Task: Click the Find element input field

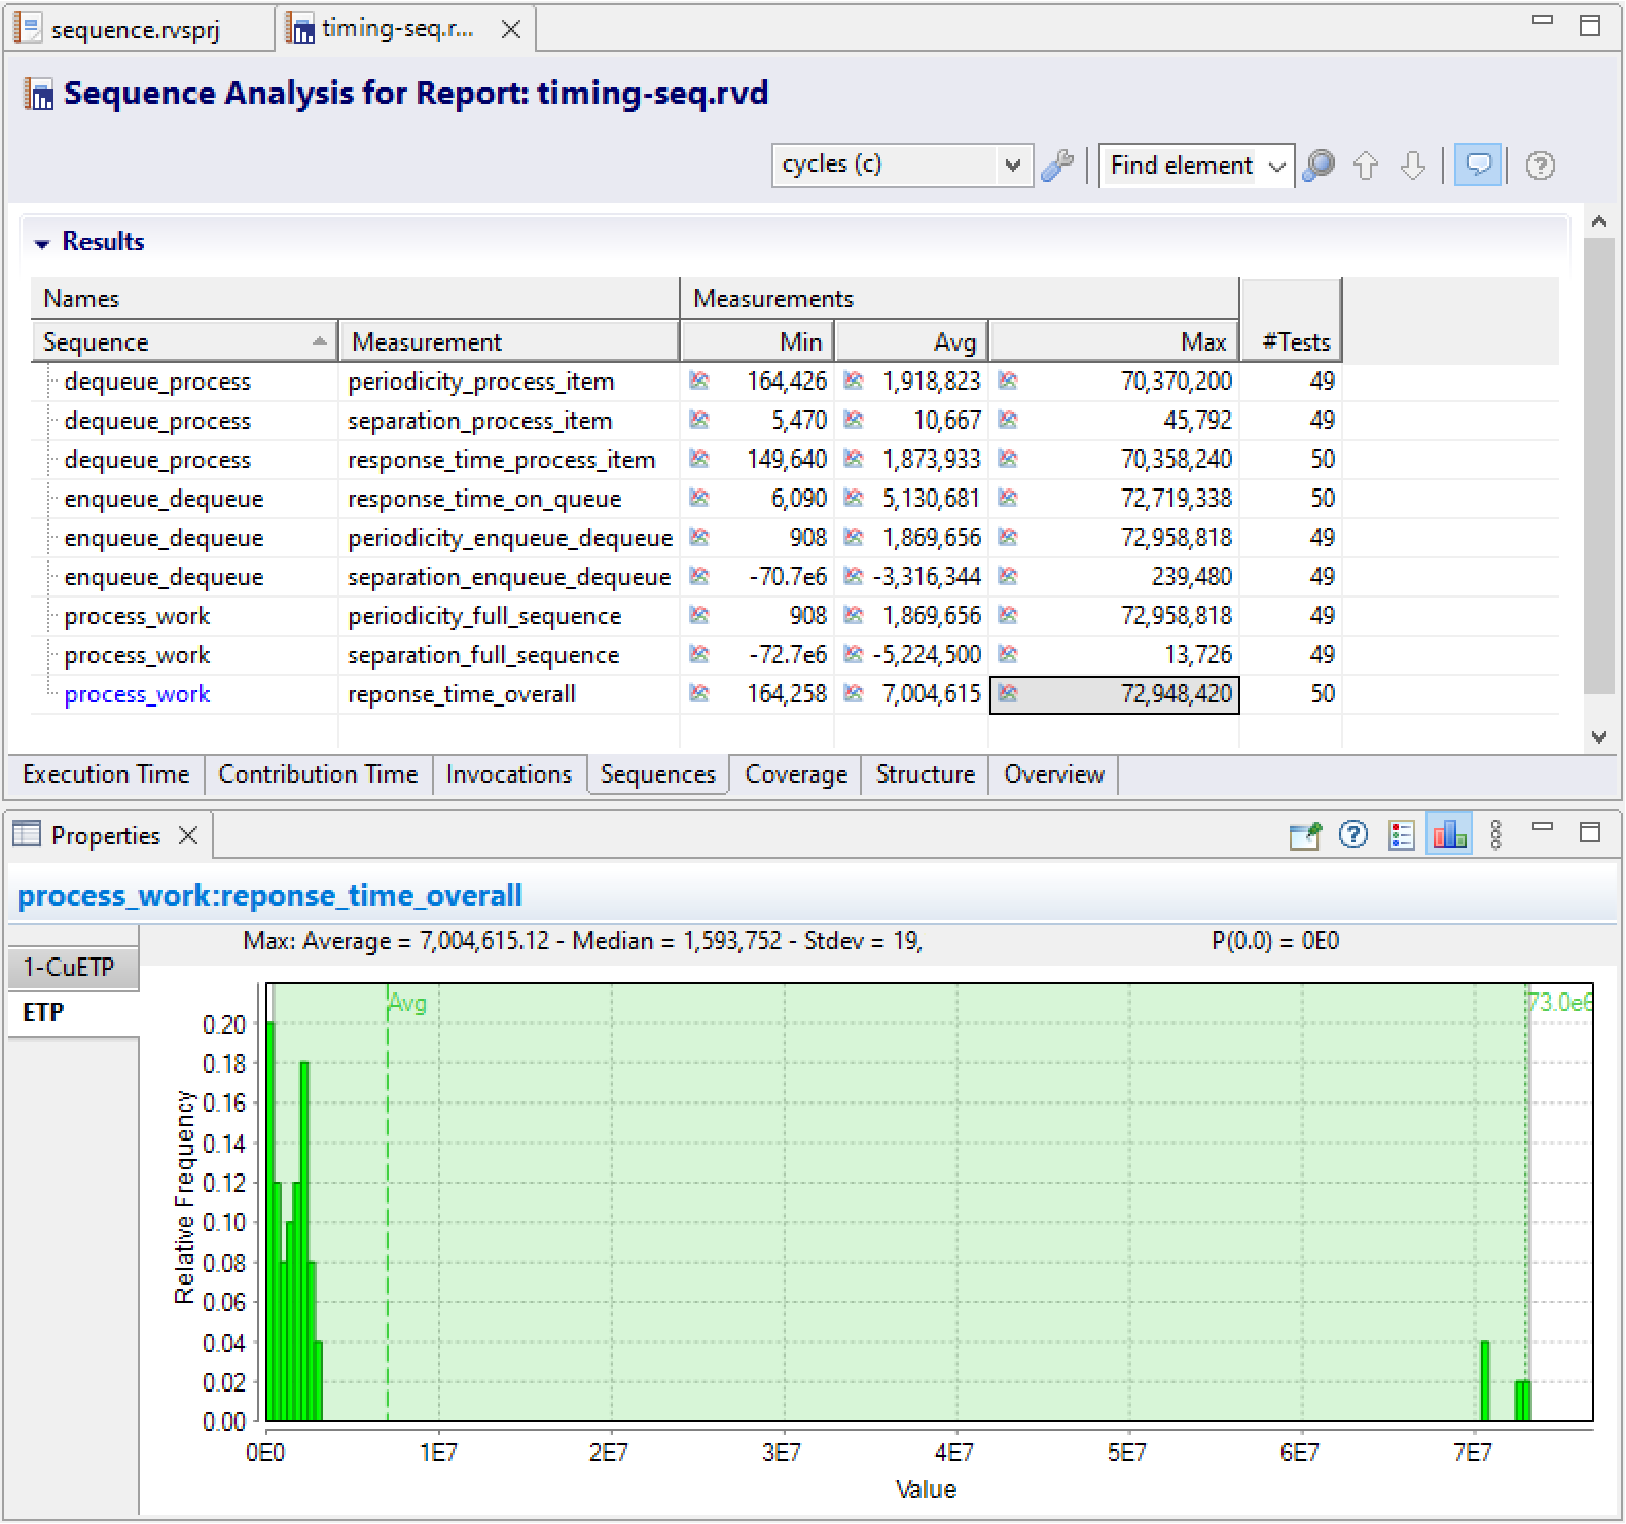Action: [1181, 166]
